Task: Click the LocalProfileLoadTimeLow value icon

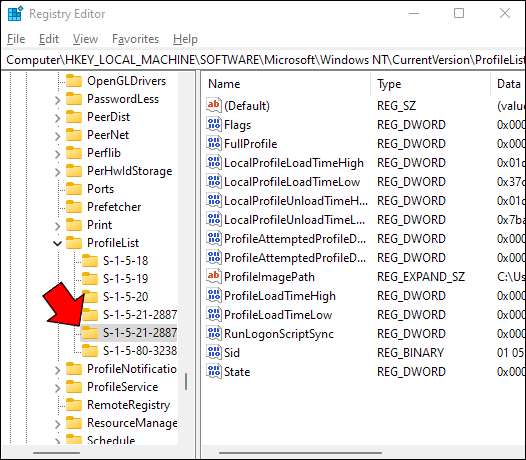Action: pos(214,182)
